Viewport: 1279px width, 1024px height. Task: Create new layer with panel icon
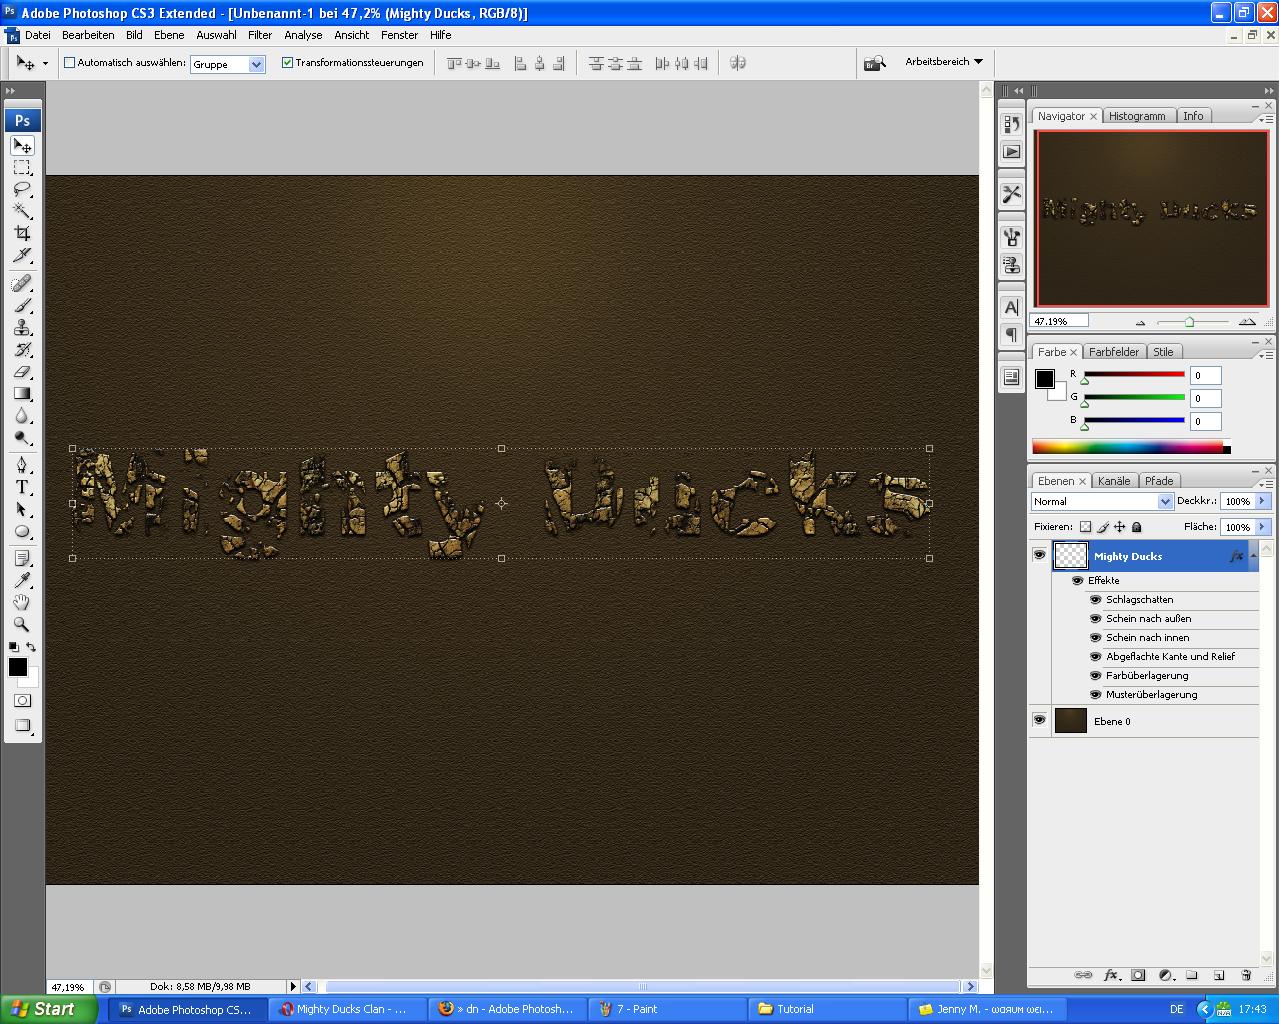pos(1219,975)
